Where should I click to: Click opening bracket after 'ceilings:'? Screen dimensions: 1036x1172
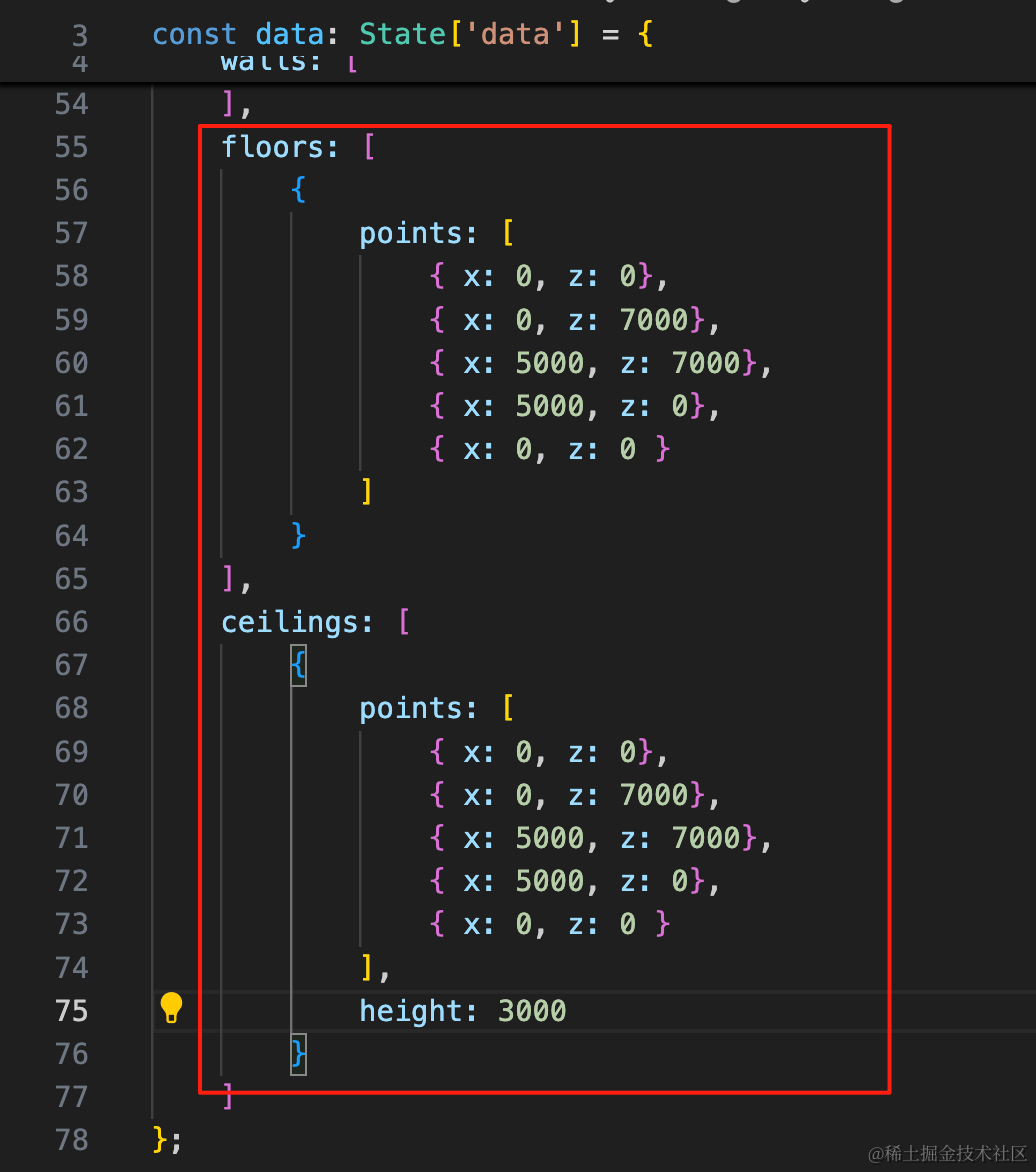tap(404, 622)
